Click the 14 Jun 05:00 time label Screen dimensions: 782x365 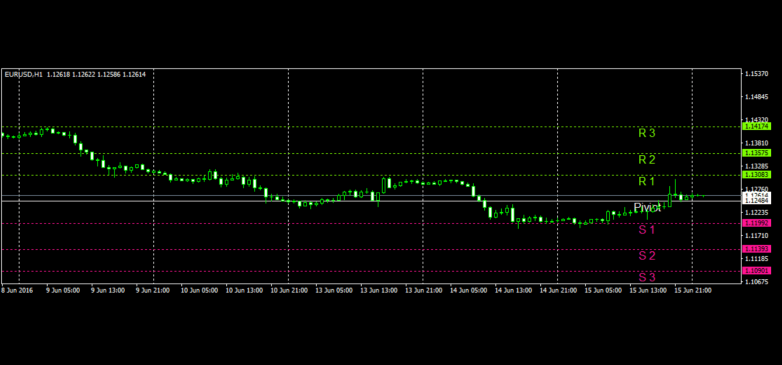click(468, 290)
